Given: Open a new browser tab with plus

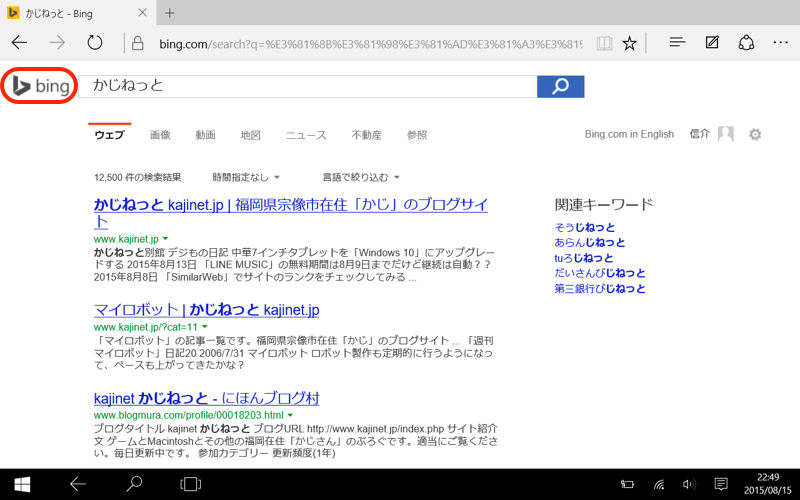Looking at the screenshot, I should pos(170,13).
